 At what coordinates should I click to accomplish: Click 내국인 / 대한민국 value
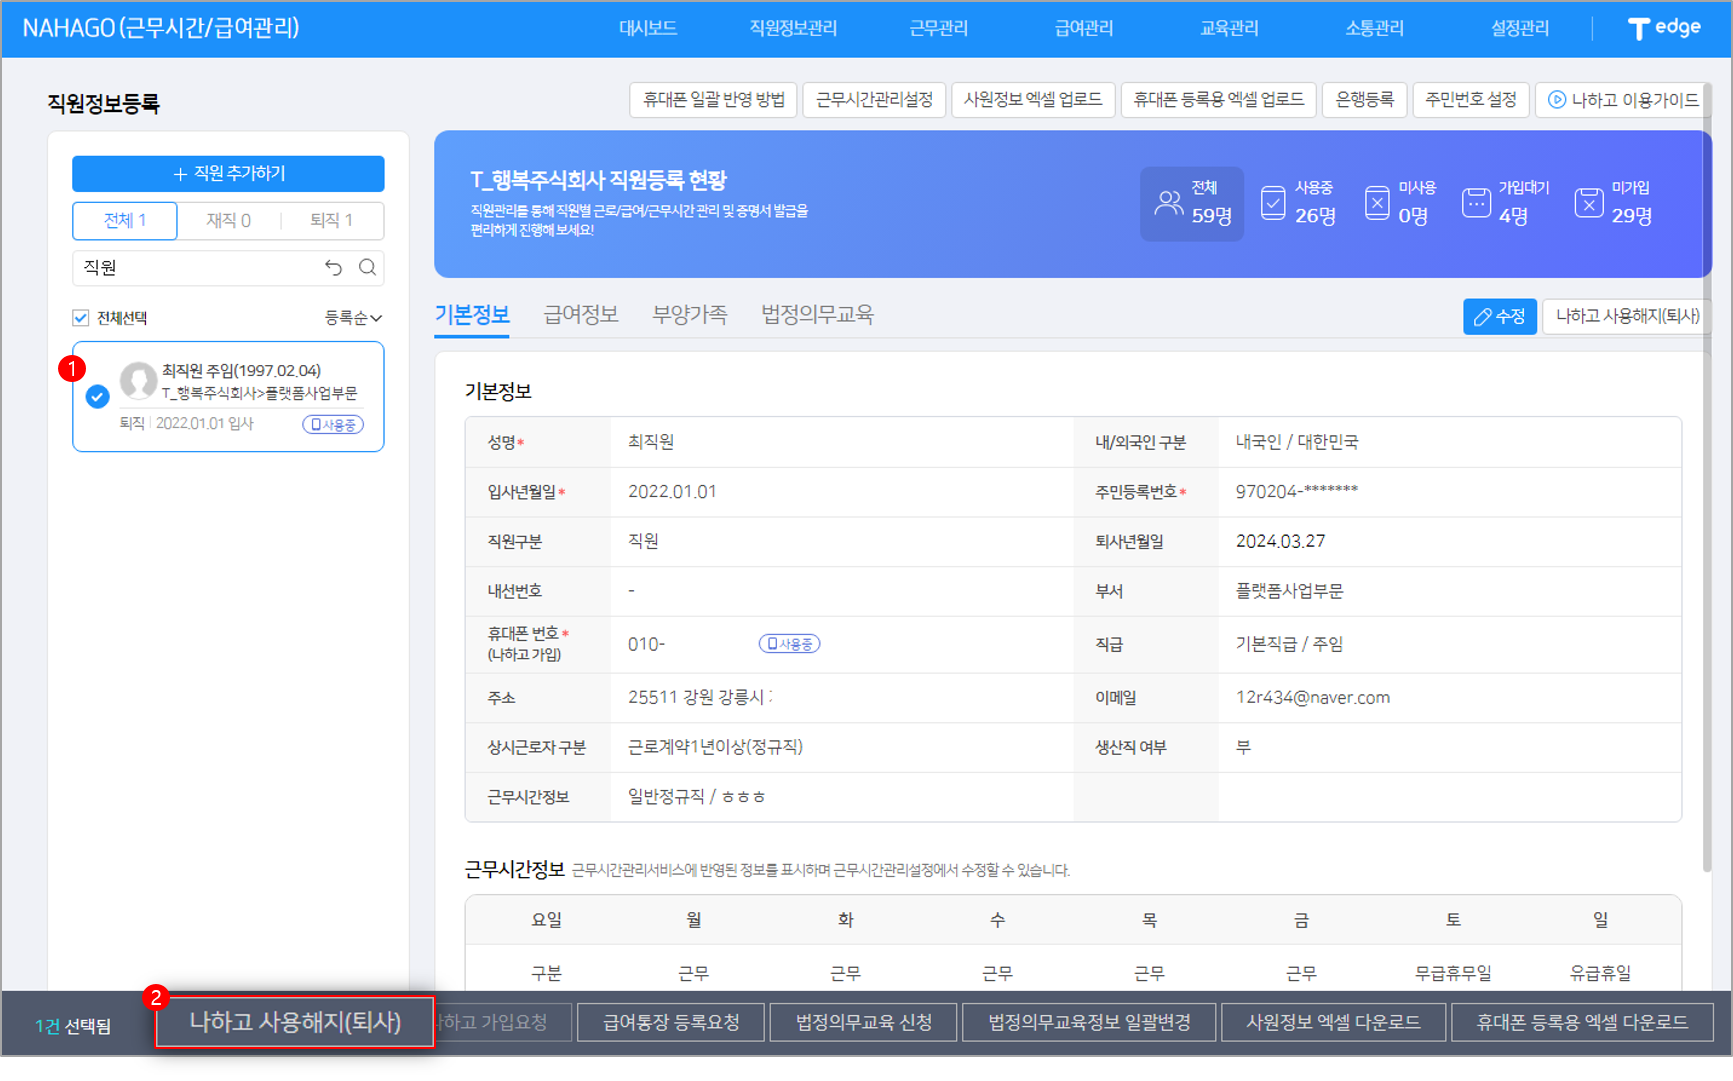pos(1296,441)
